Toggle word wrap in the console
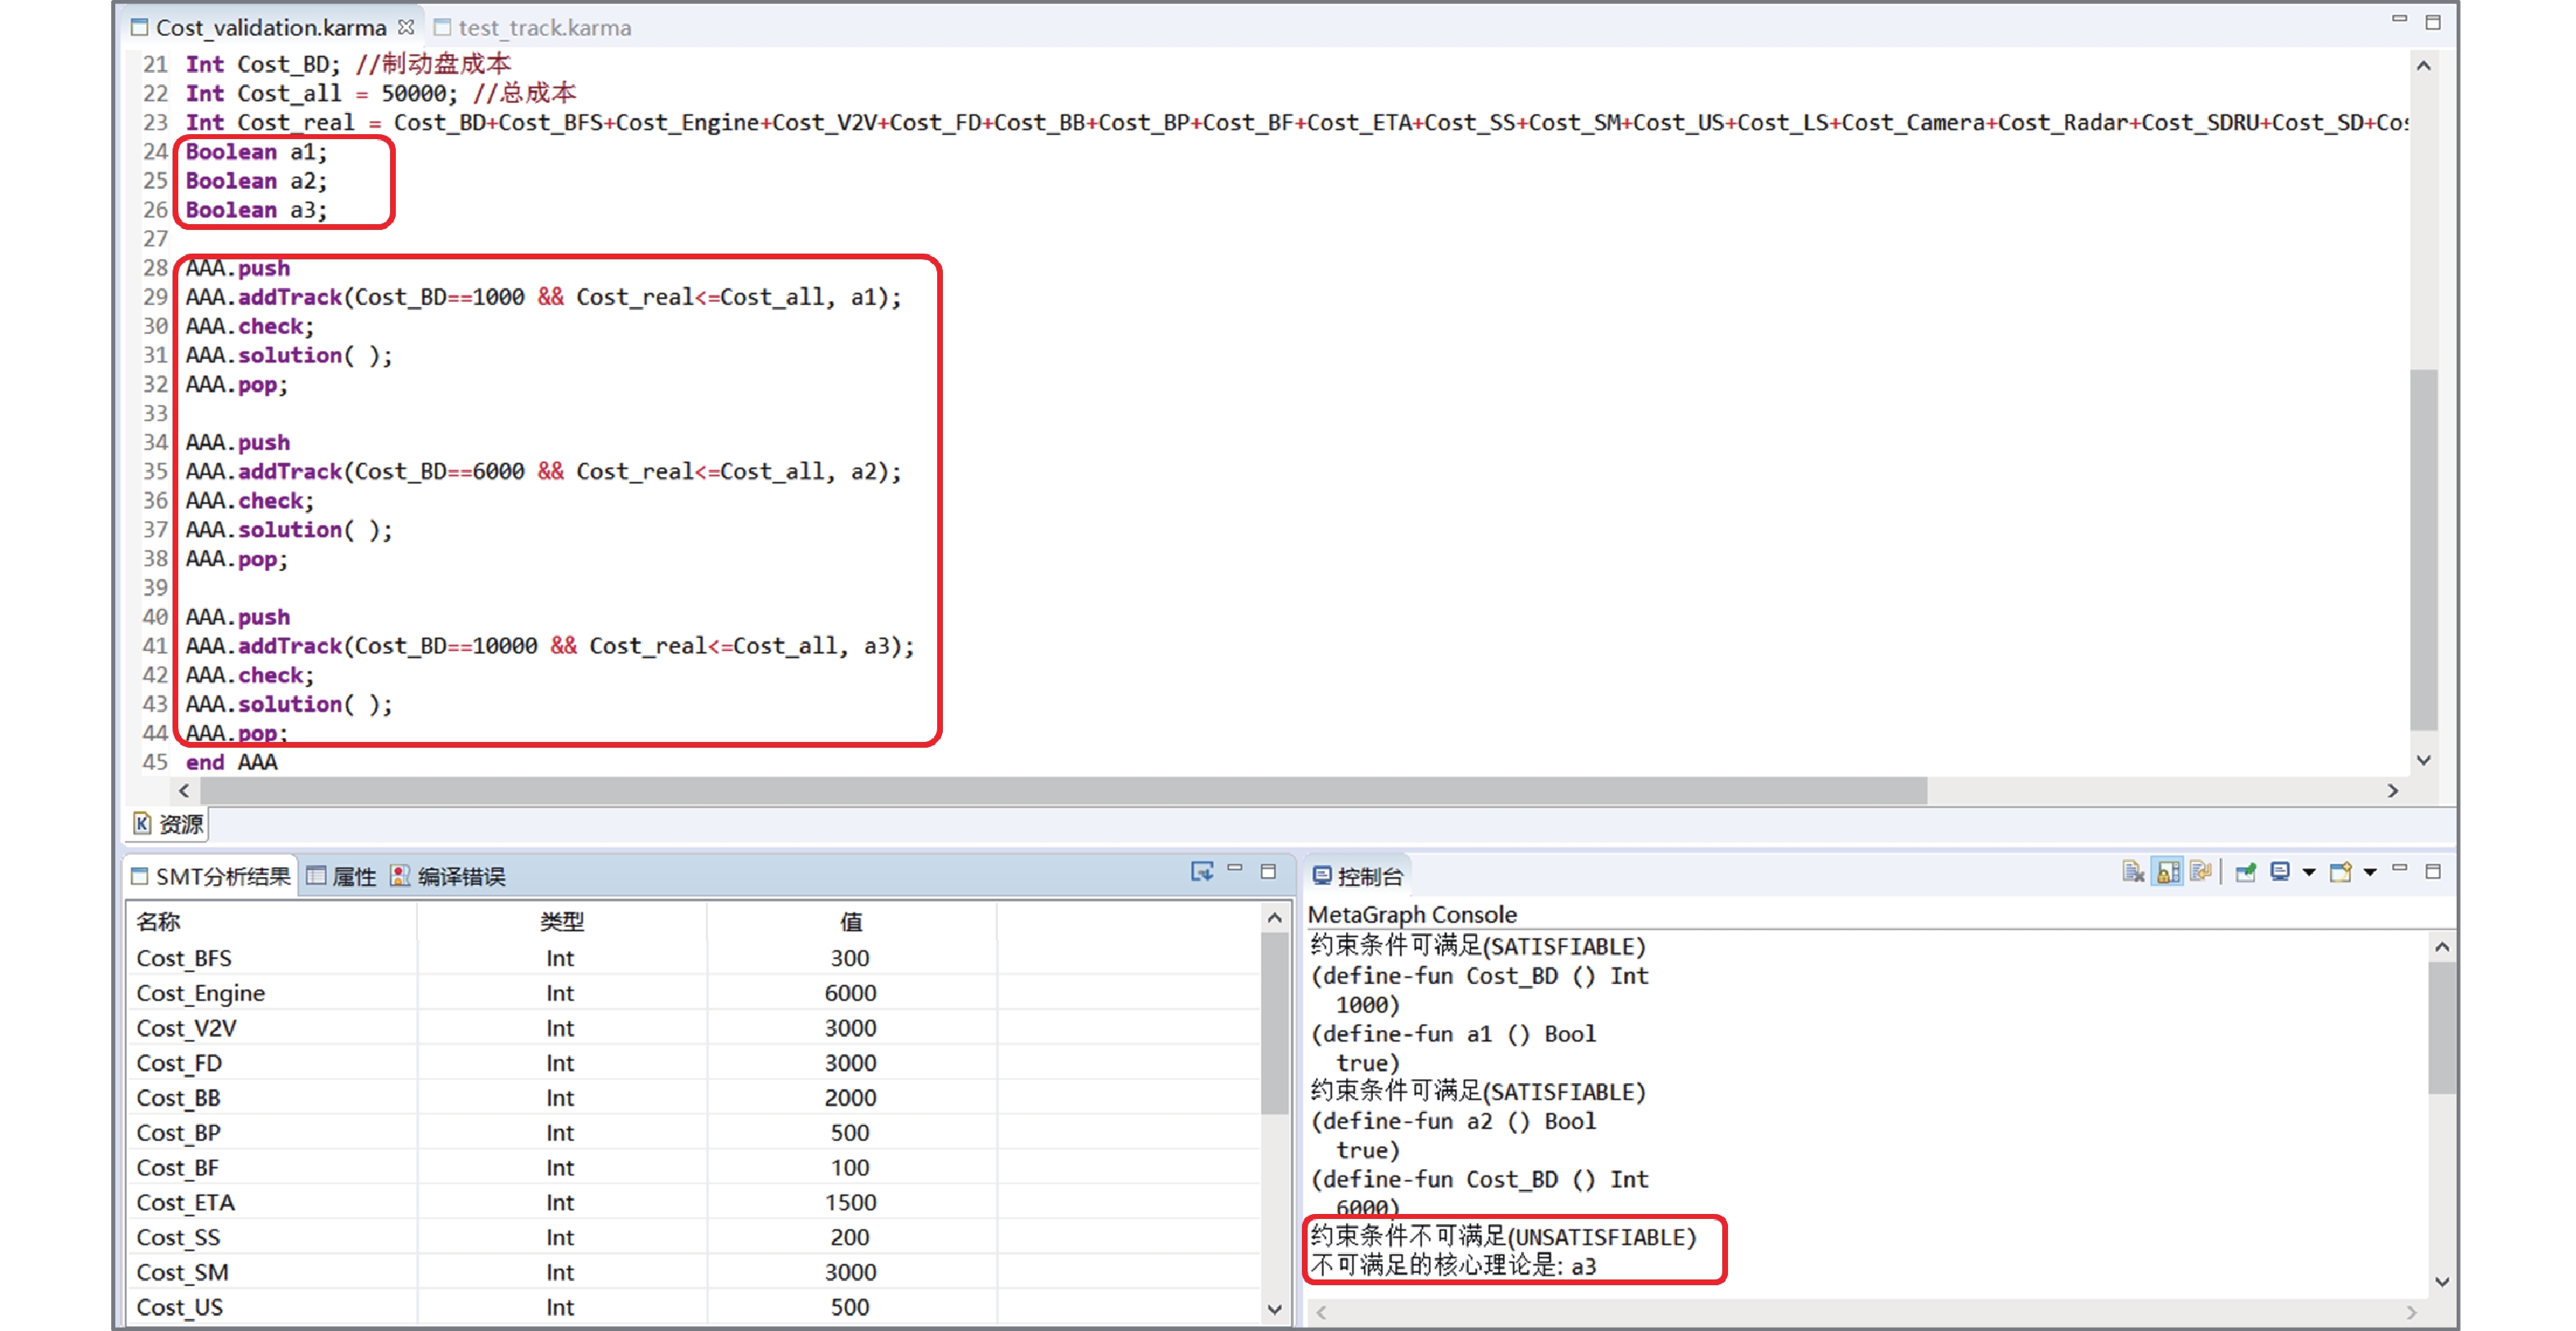2576x1331 pixels. [x=2200, y=873]
